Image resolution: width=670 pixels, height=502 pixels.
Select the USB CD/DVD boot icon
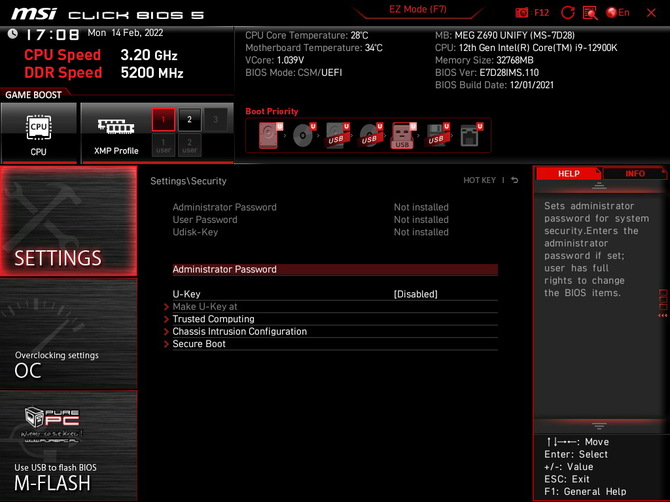point(370,135)
